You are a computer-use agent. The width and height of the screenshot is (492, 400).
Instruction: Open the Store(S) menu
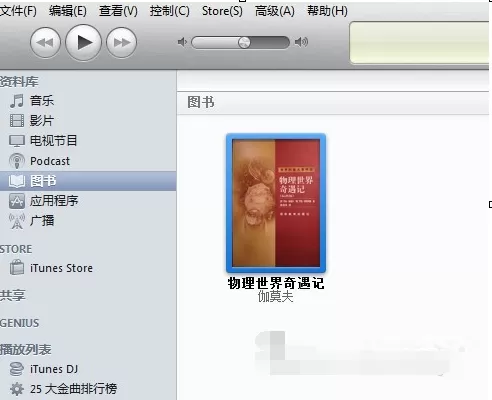[222, 11]
